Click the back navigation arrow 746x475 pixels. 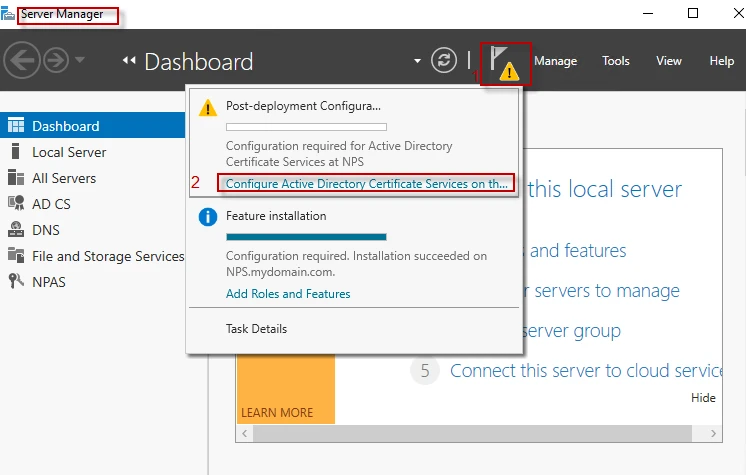click(x=23, y=61)
